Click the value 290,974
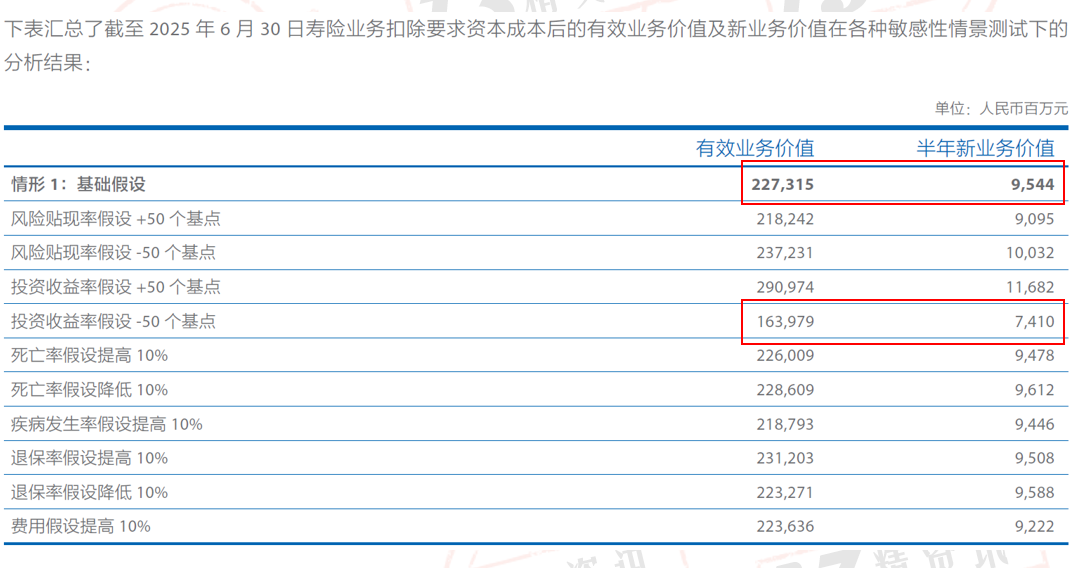 785,287
